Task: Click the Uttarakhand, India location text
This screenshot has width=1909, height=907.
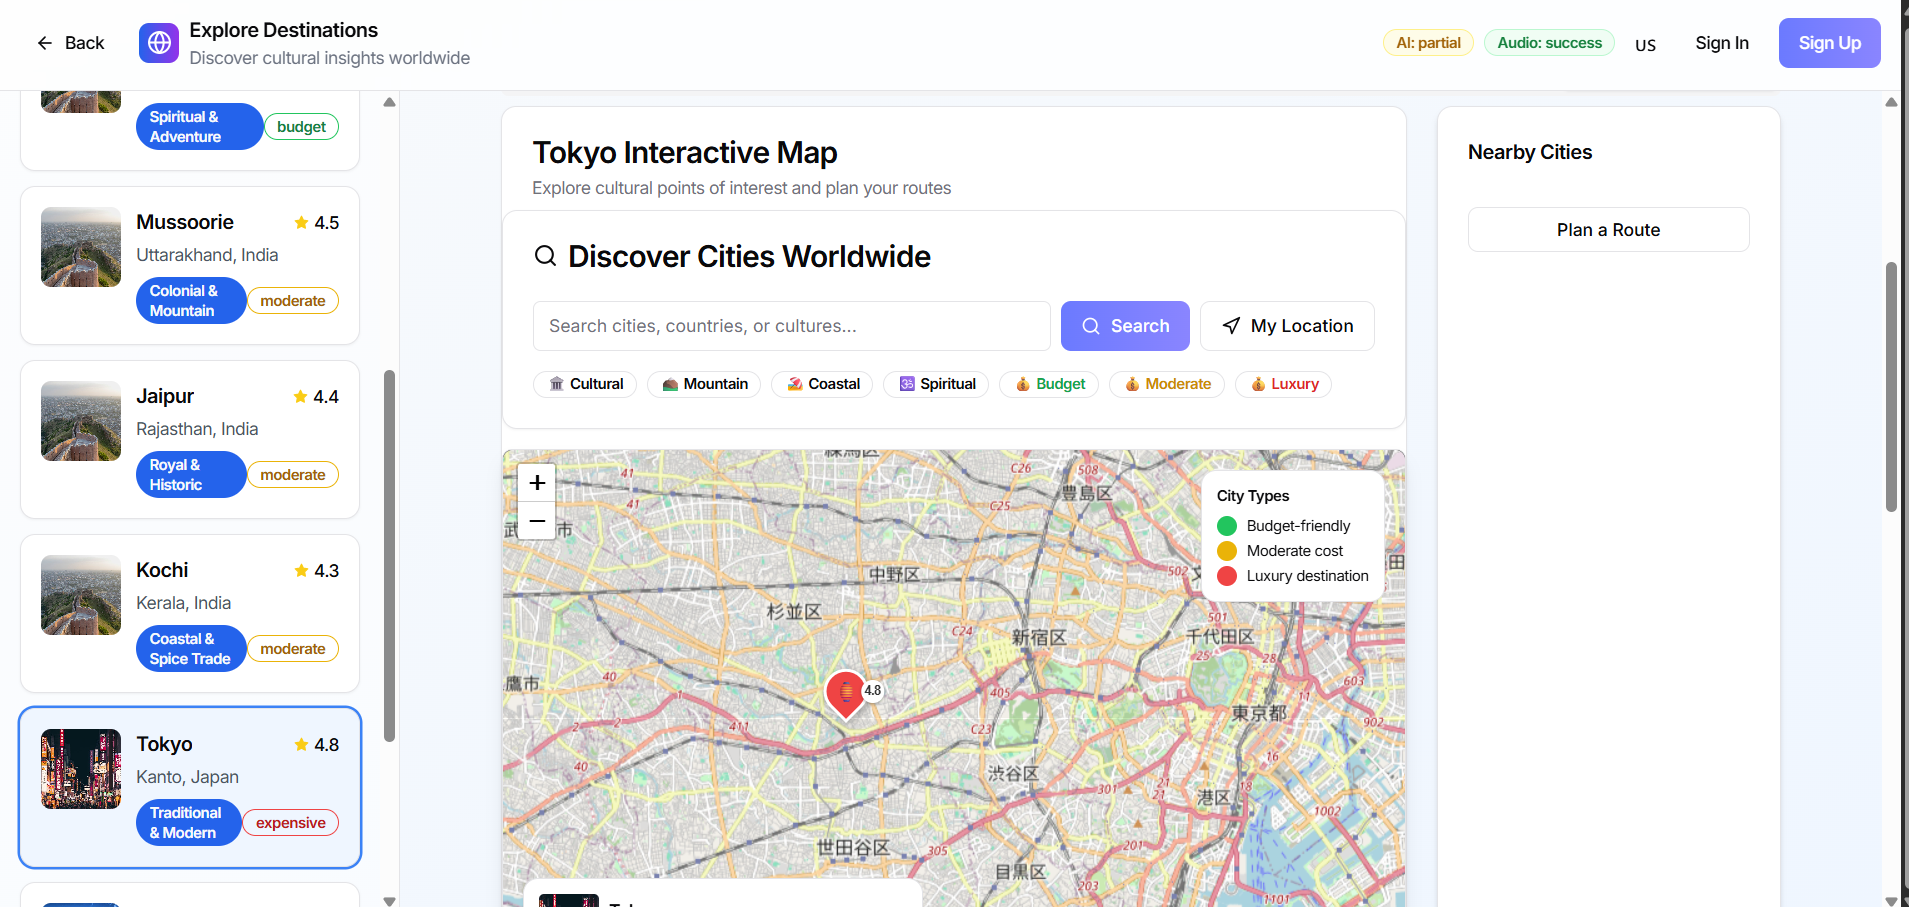Action: point(207,255)
